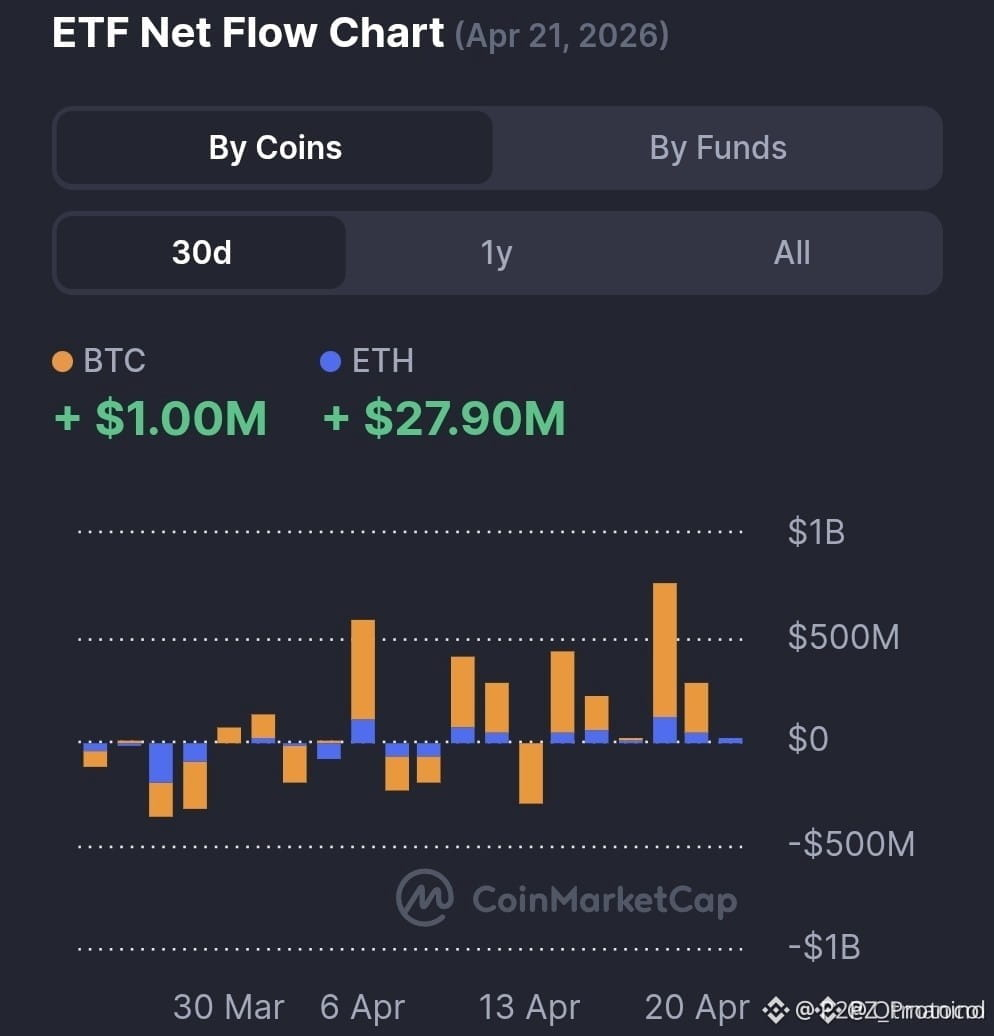Screen dimensions: 994x1036
Task: Click the small blue bar for Apr 21
Action: point(730,741)
